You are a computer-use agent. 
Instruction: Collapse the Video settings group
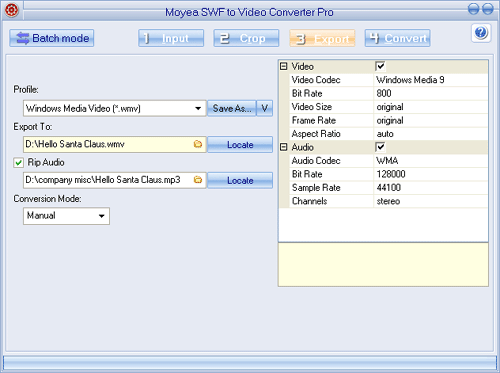pyautogui.click(x=284, y=66)
